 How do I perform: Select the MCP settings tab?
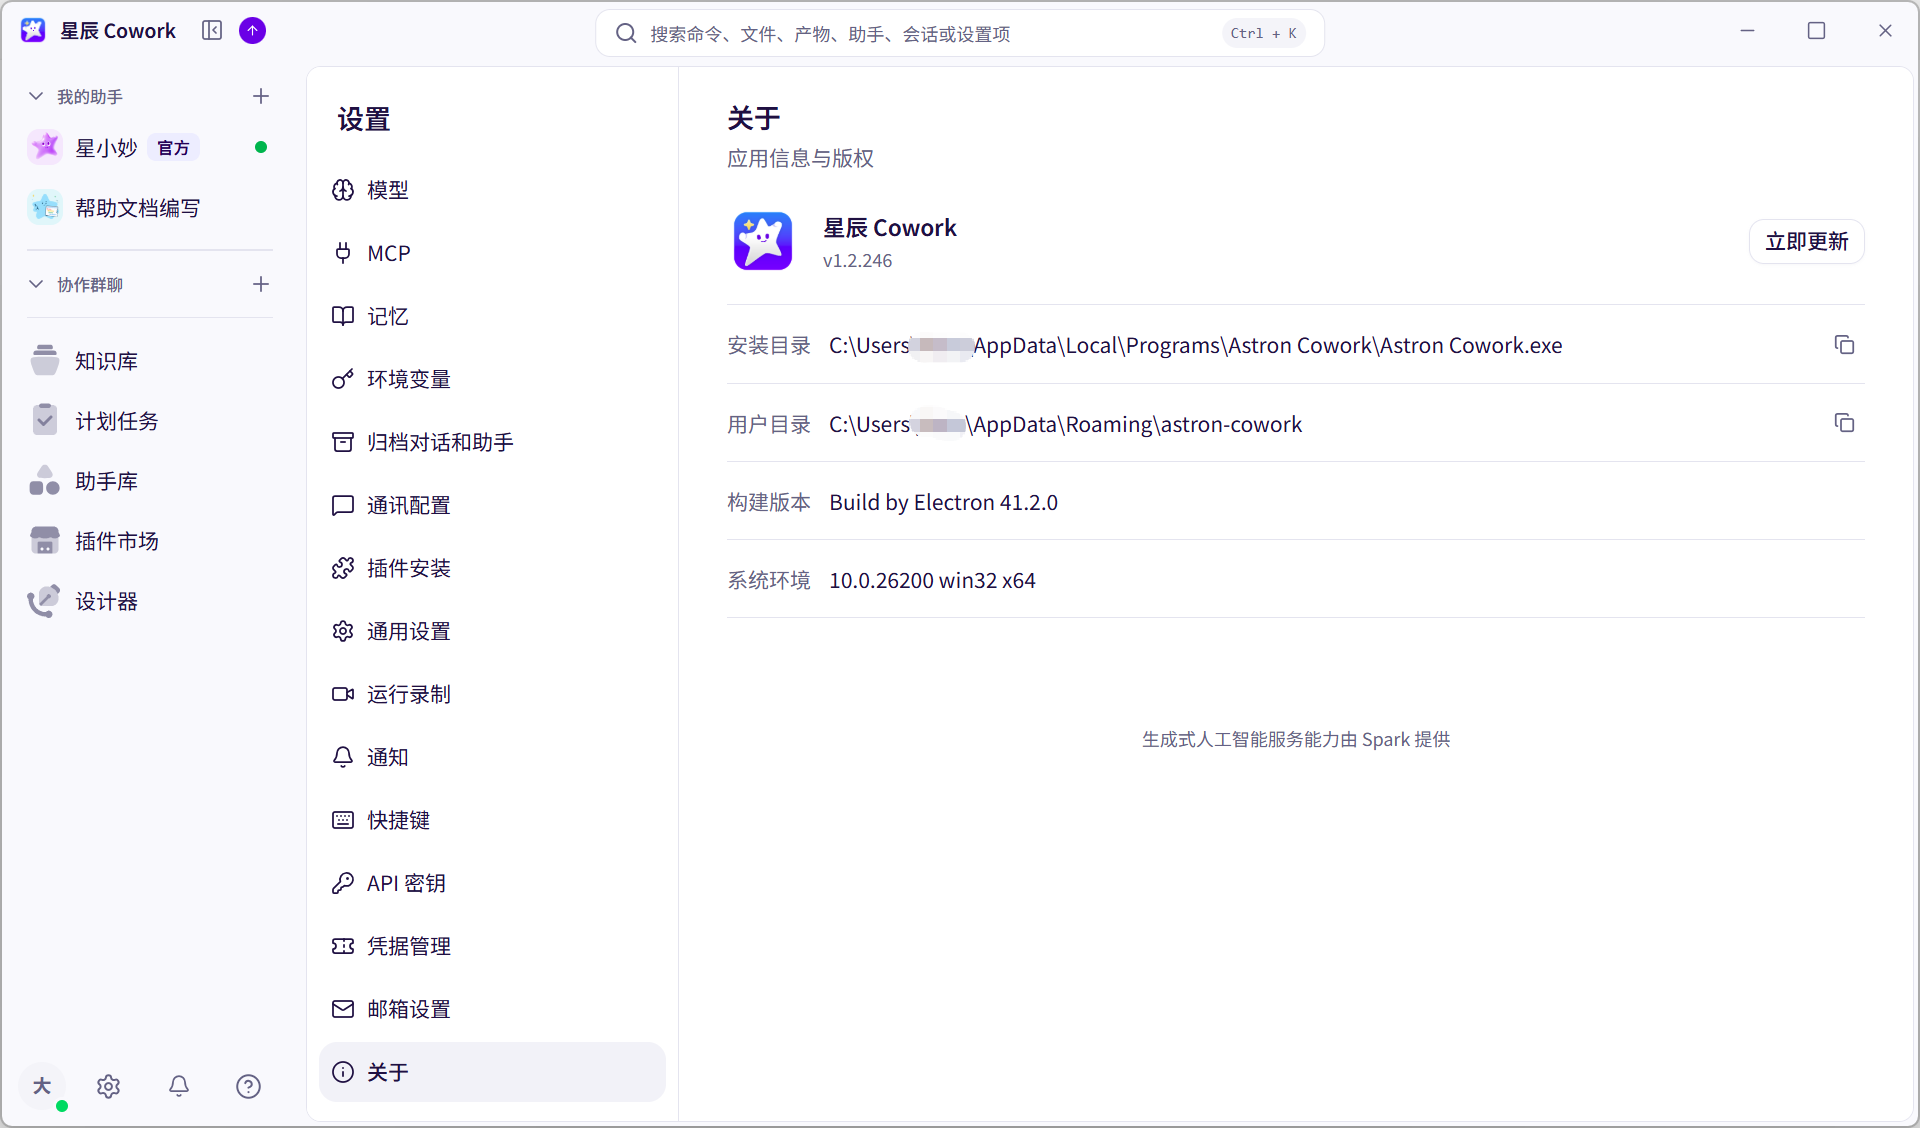tap(492, 253)
